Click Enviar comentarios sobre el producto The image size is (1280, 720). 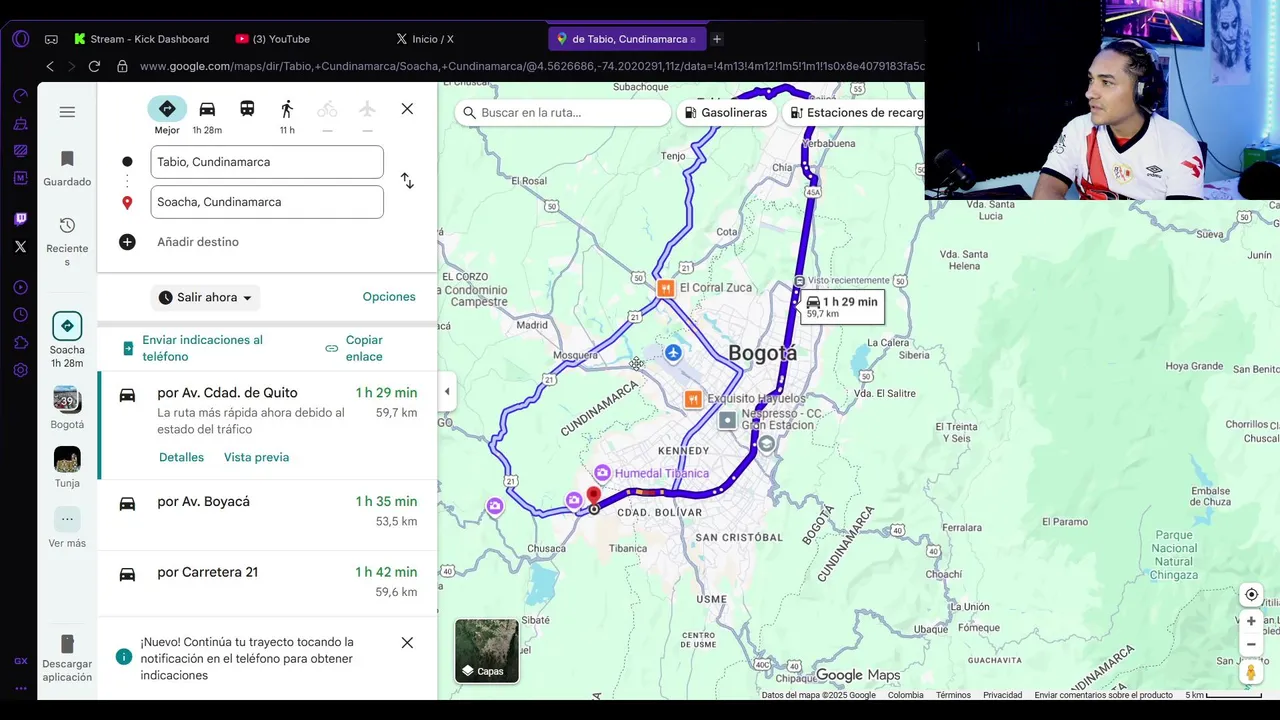point(1103,695)
